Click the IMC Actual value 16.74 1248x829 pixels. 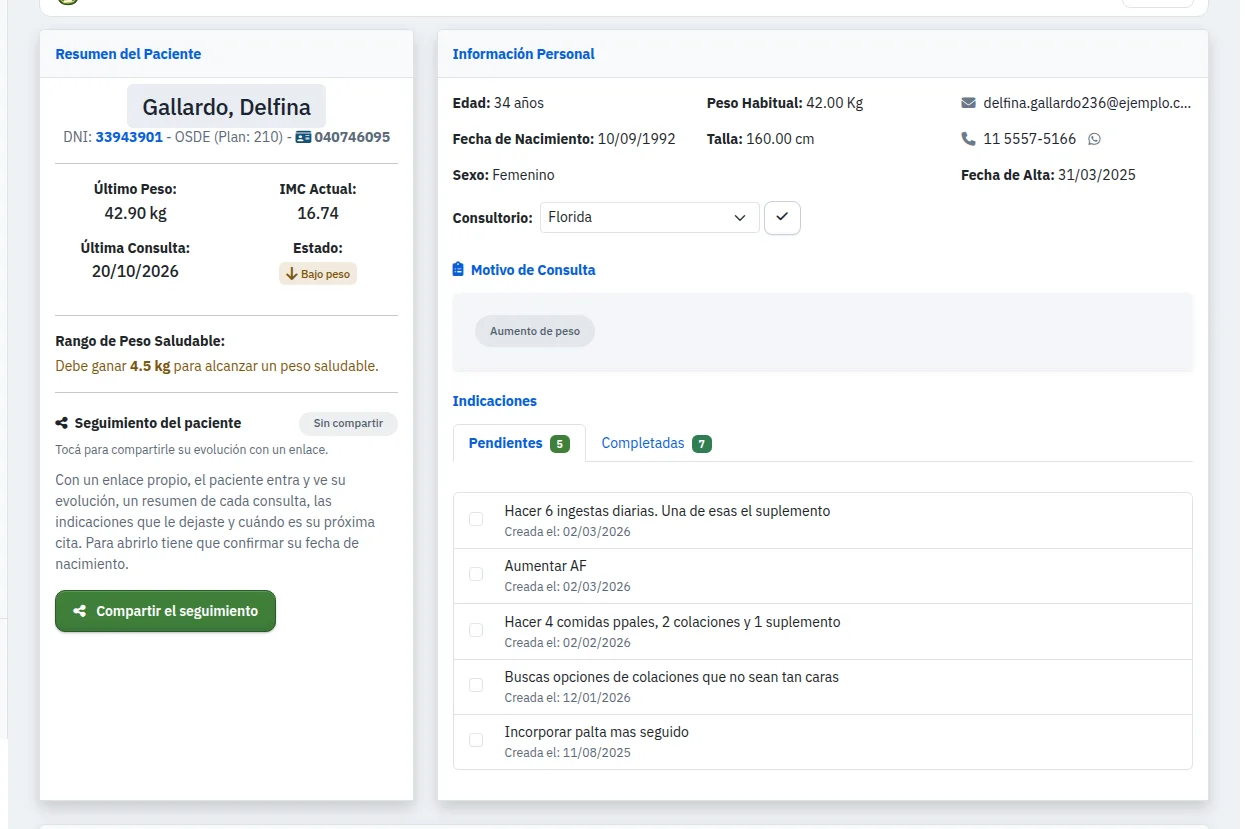pos(318,213)
